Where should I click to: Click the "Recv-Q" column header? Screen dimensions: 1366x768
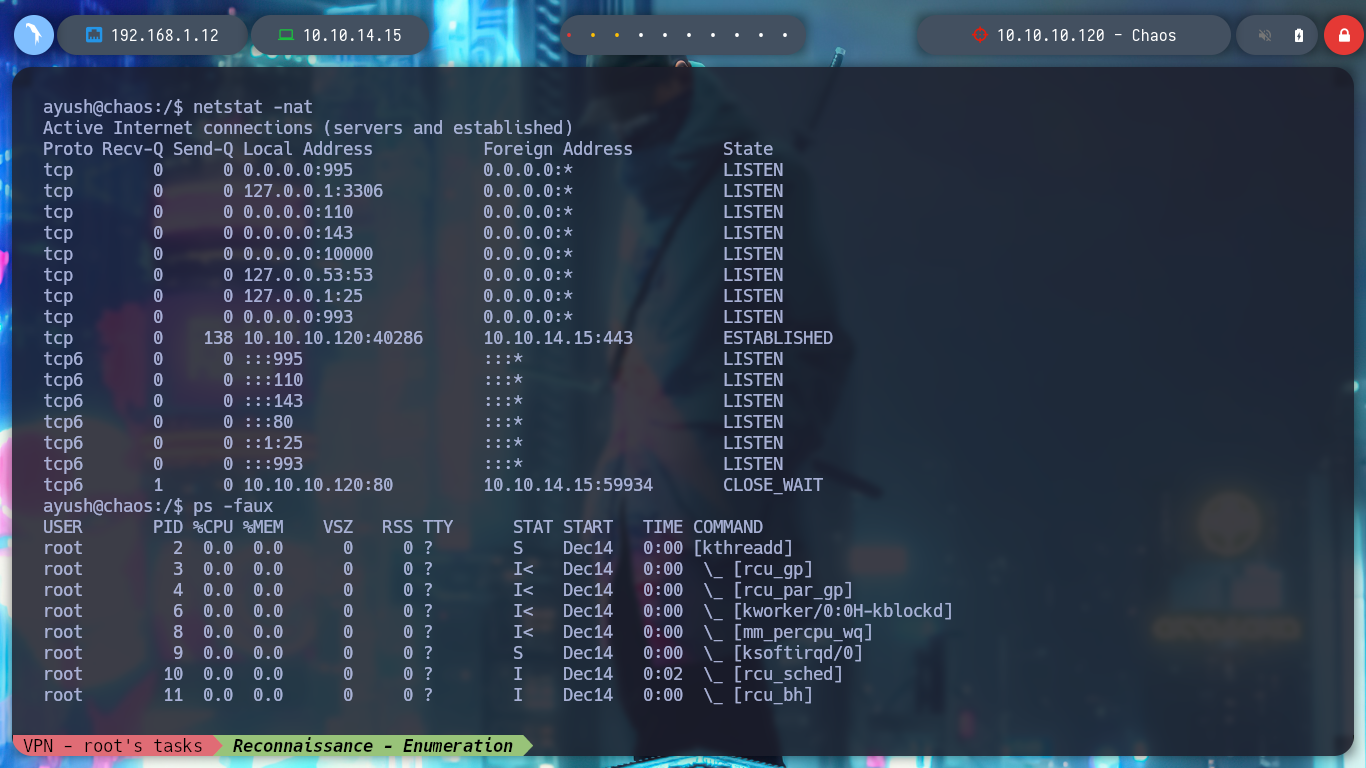point(133,149)
